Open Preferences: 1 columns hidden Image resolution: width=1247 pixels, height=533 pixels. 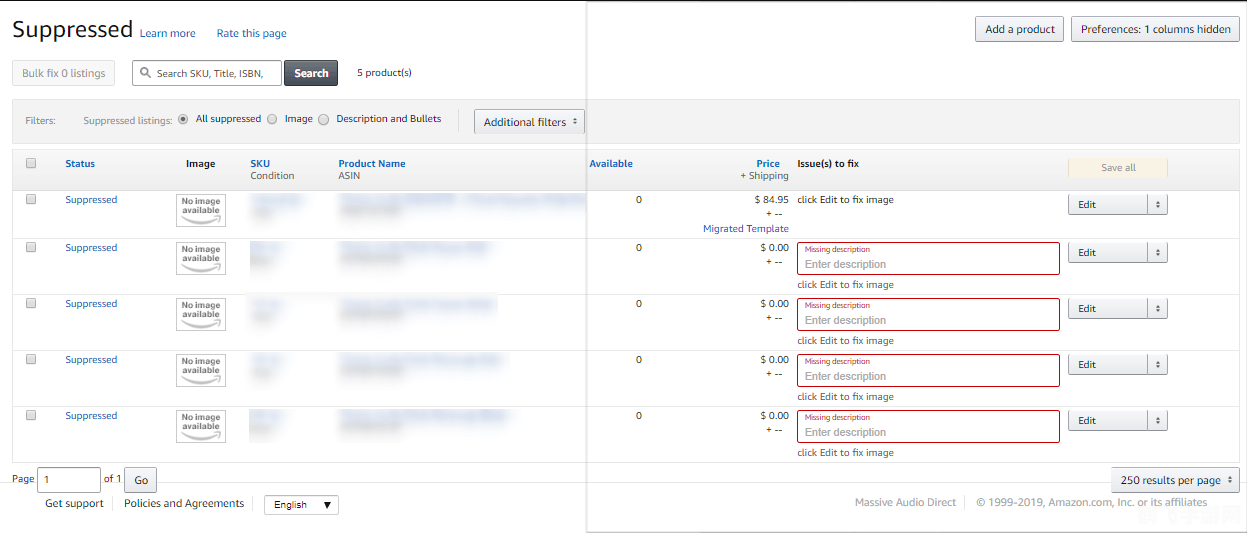pyautogui.click(x=1155, y=29)
